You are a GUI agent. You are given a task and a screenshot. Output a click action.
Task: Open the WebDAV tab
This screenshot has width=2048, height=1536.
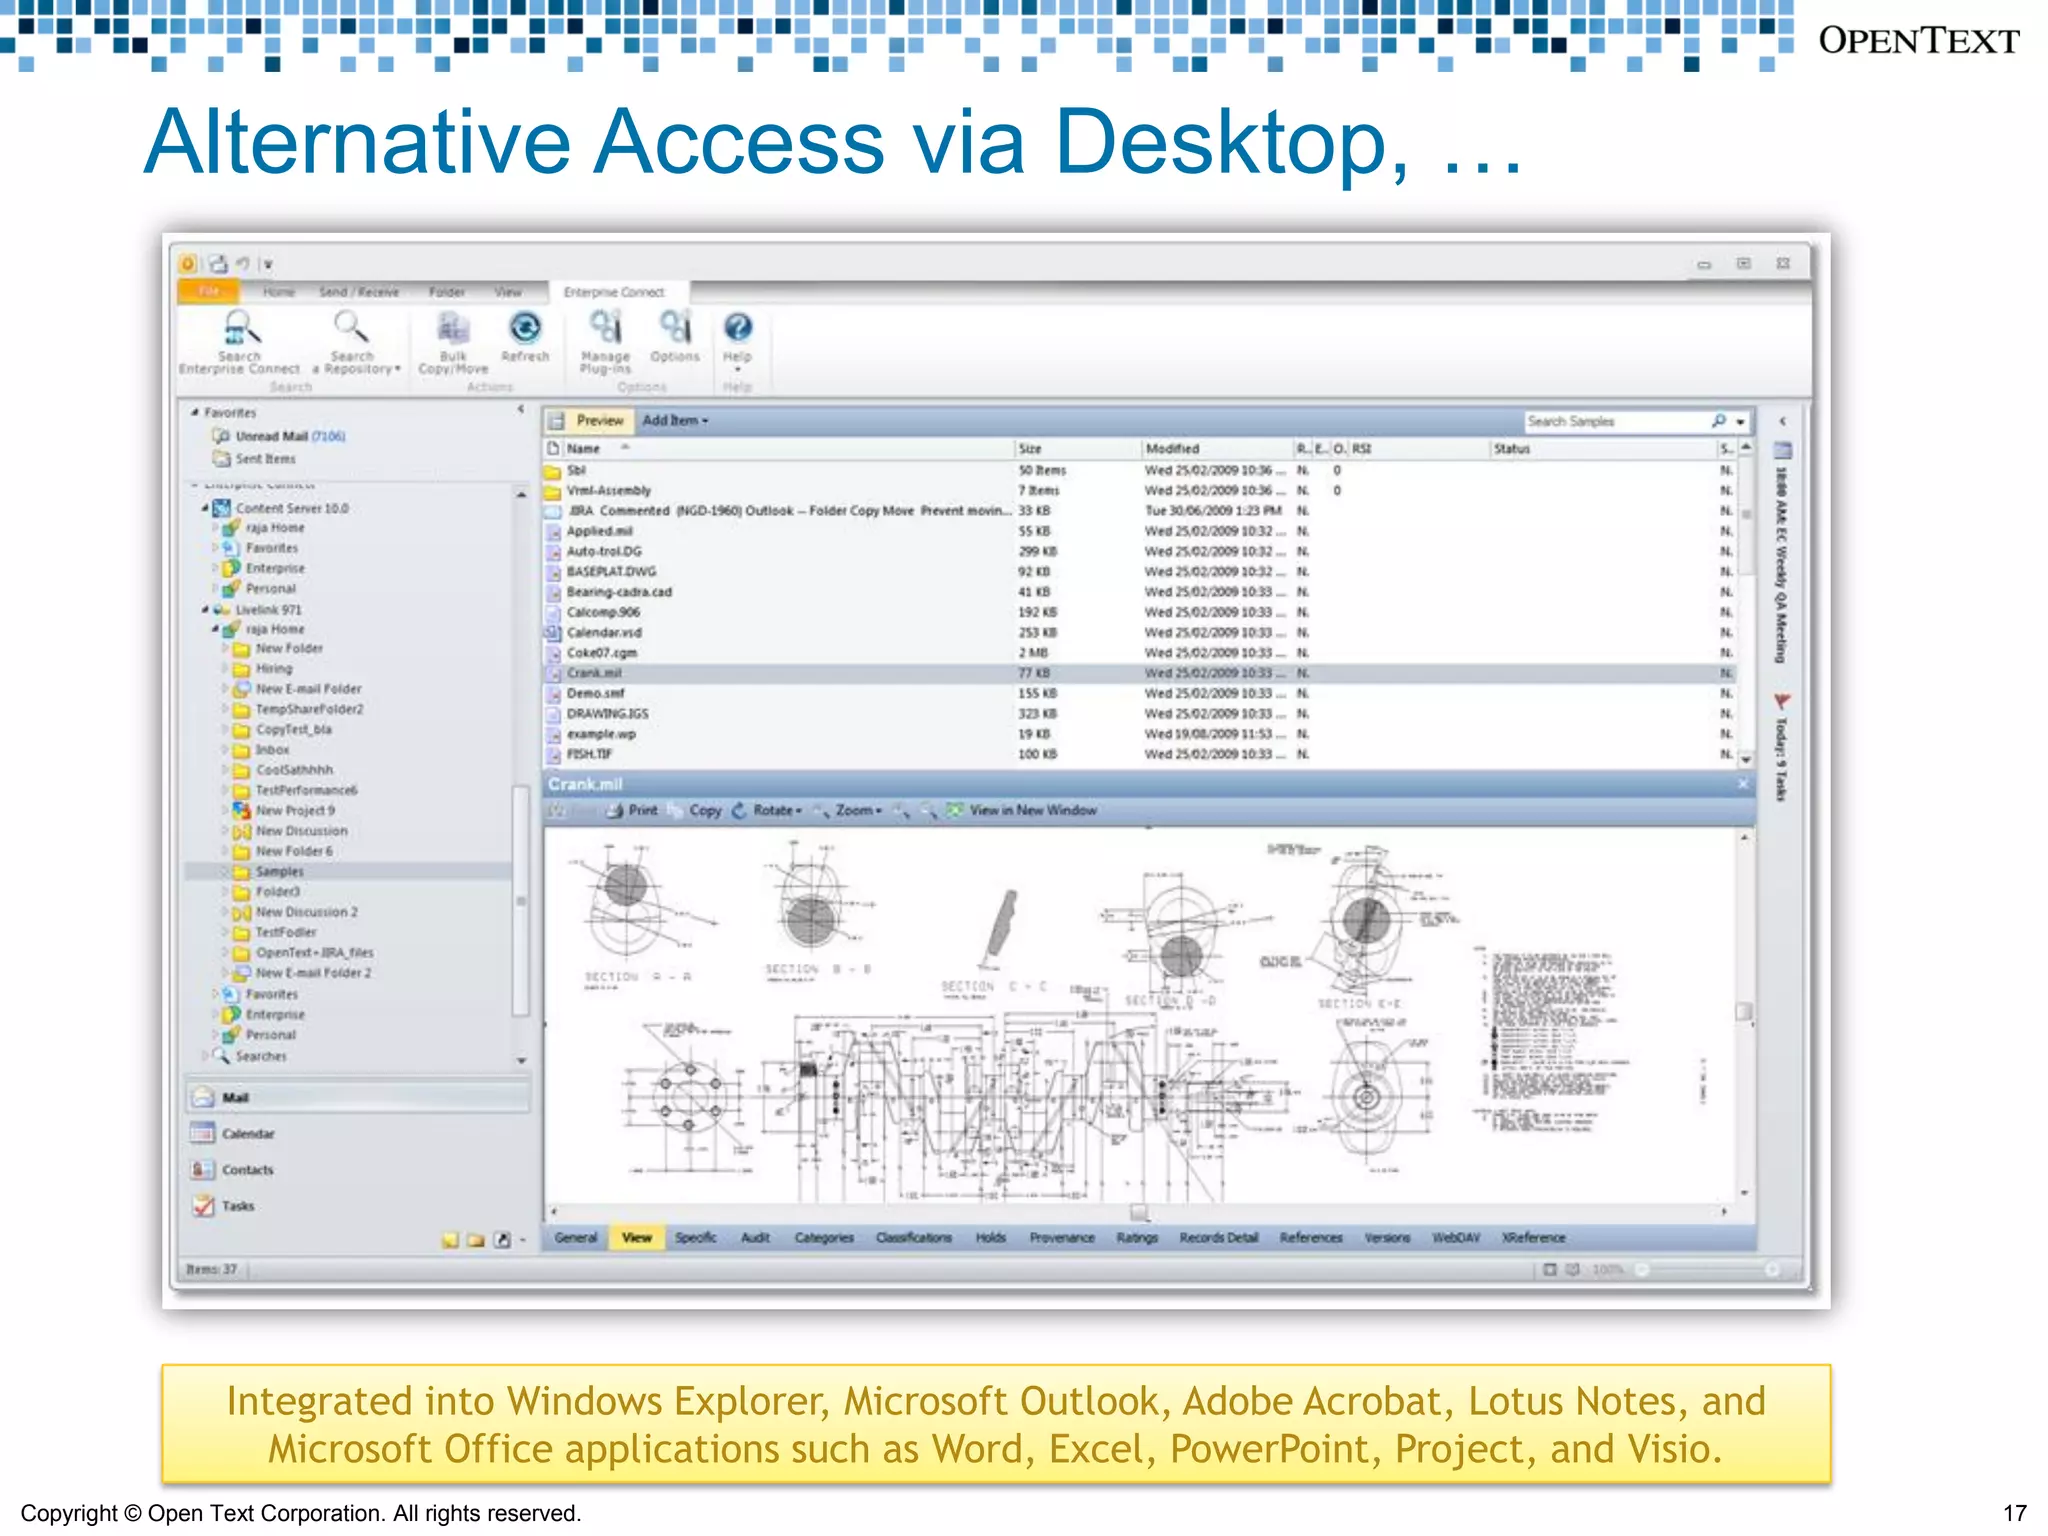(x=1455, y=1238)
